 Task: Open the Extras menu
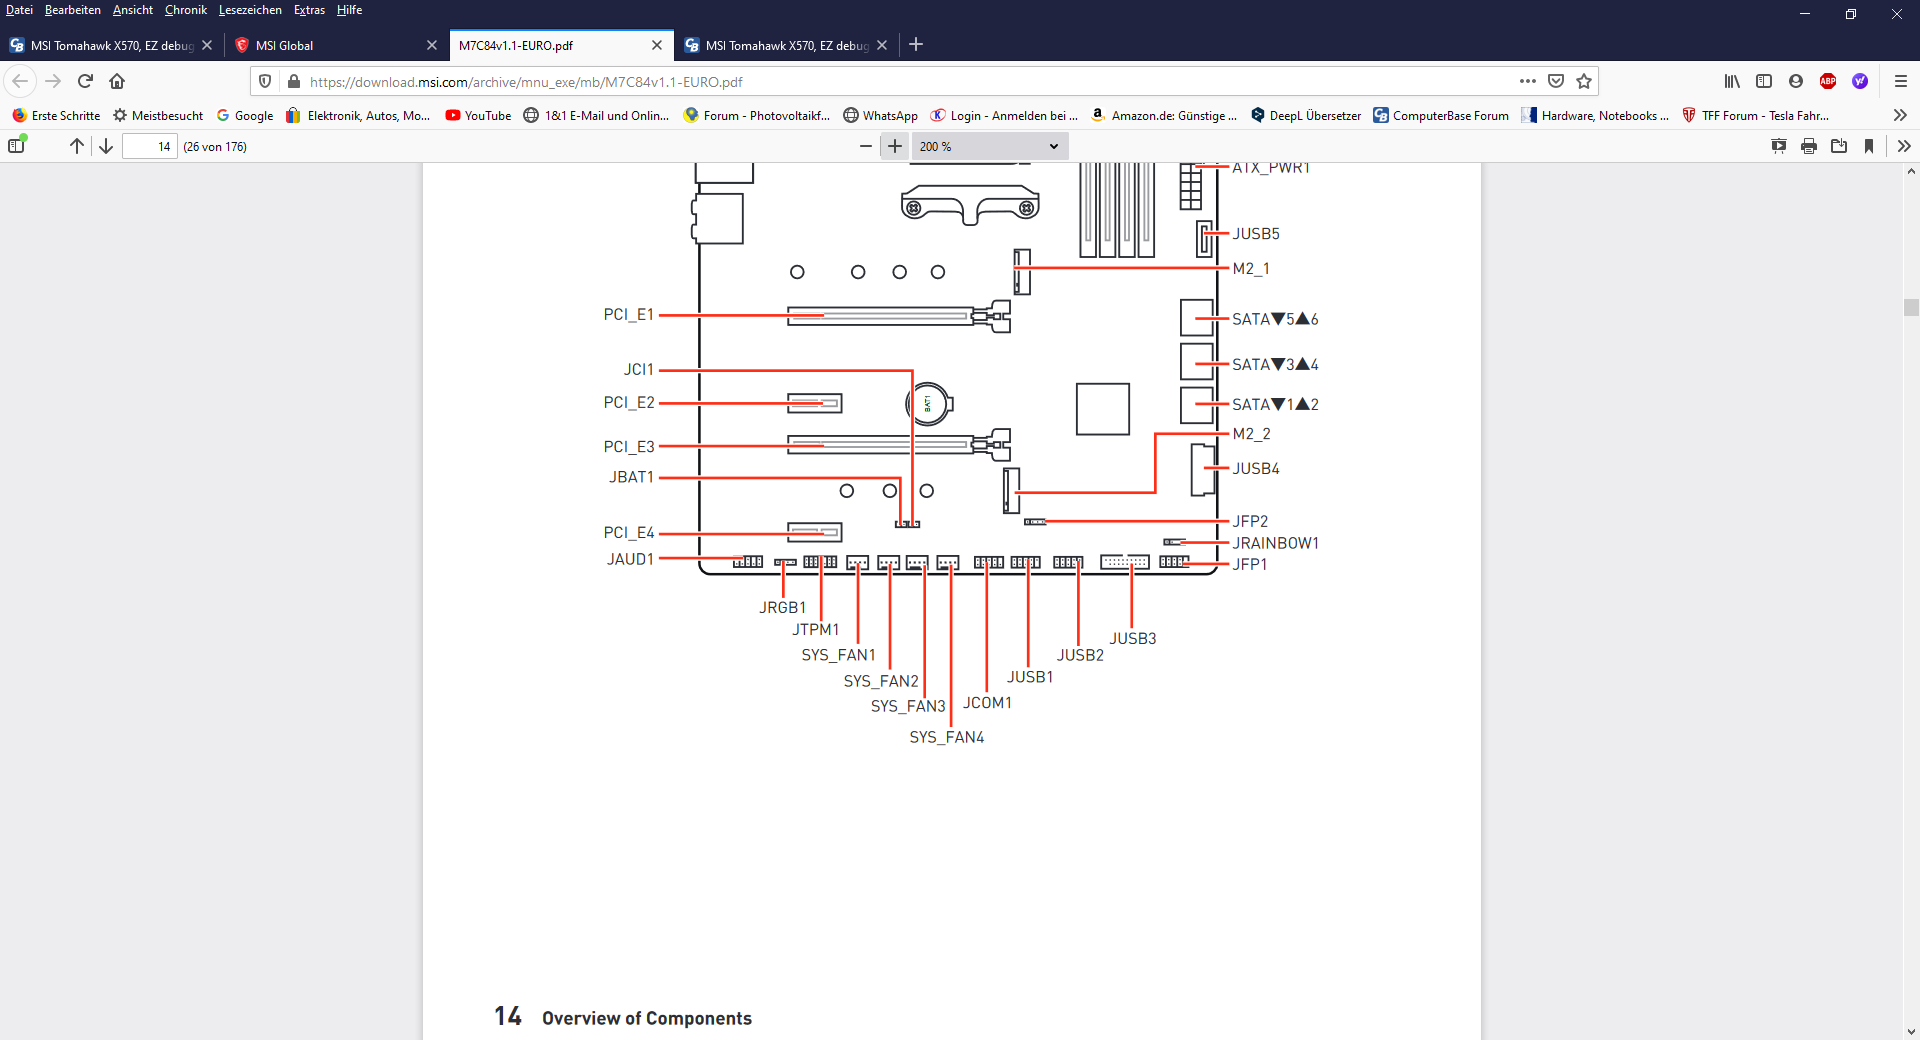309,10
